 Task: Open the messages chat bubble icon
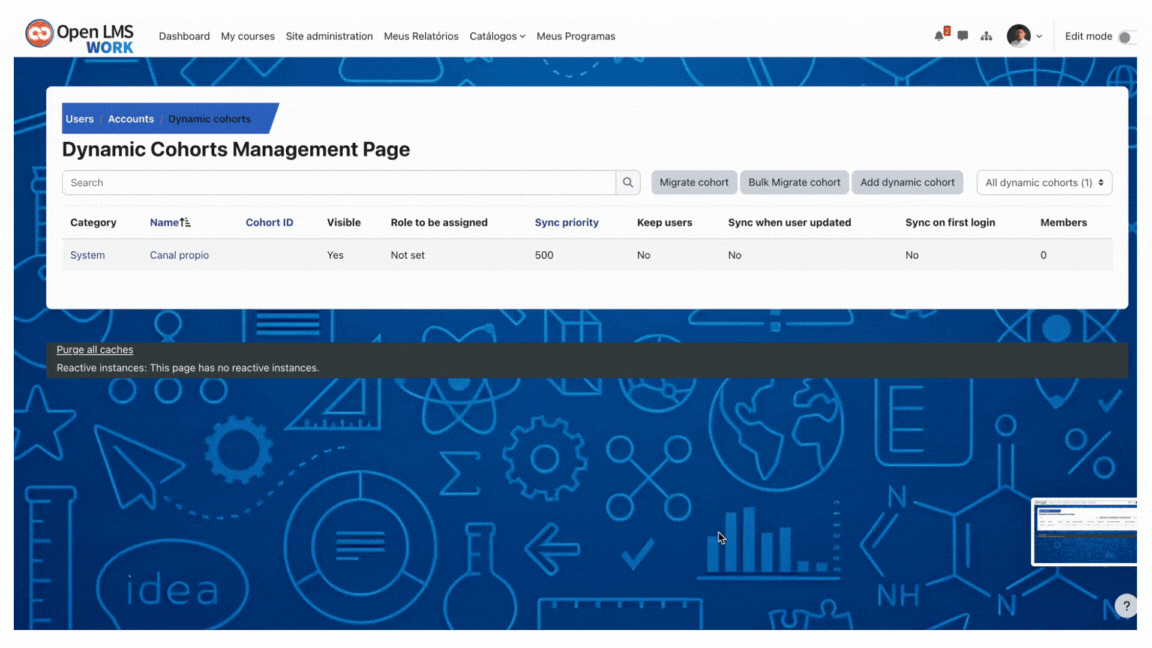point(962,36)
